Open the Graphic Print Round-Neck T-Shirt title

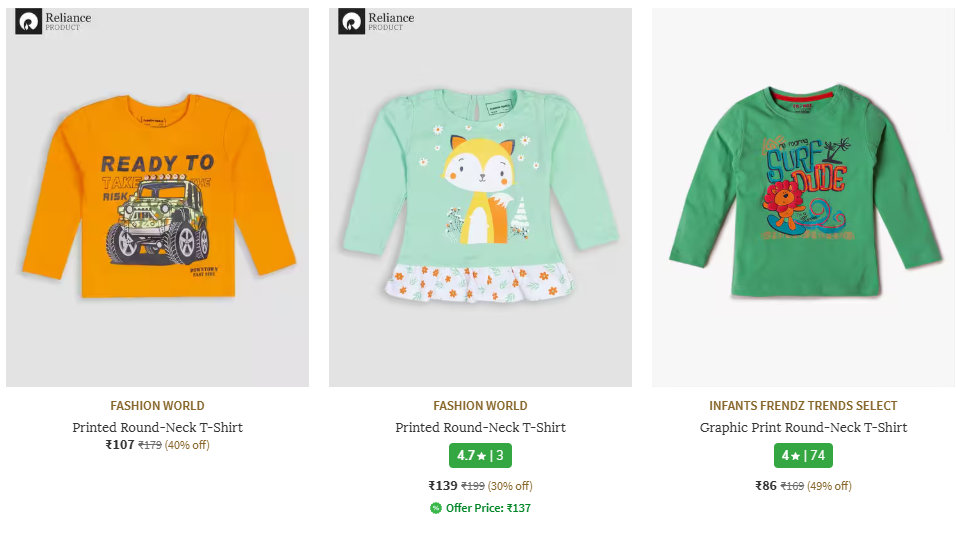tap(803, 427)
